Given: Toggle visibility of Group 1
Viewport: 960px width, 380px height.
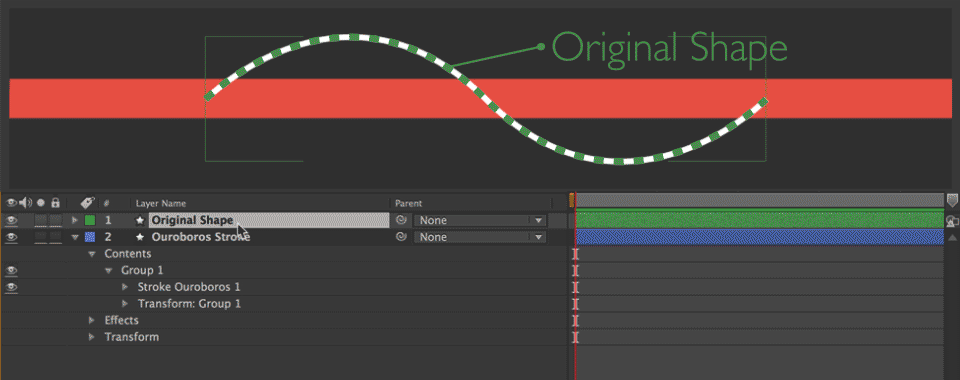Looking at the screenshot, I should click(x=12, y=270).
